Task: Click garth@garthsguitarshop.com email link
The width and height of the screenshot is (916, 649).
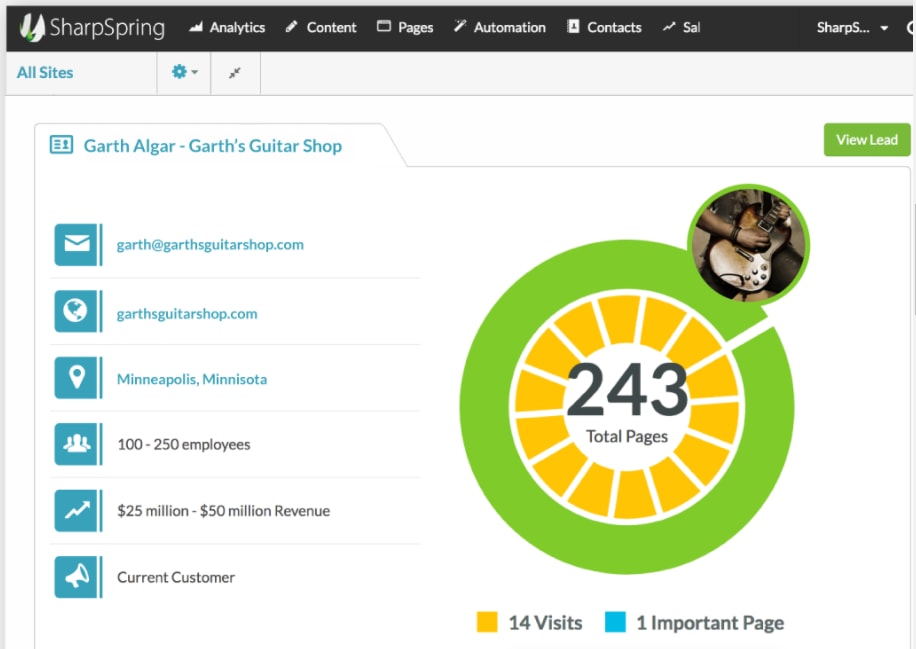Action: tap(210, 244)
